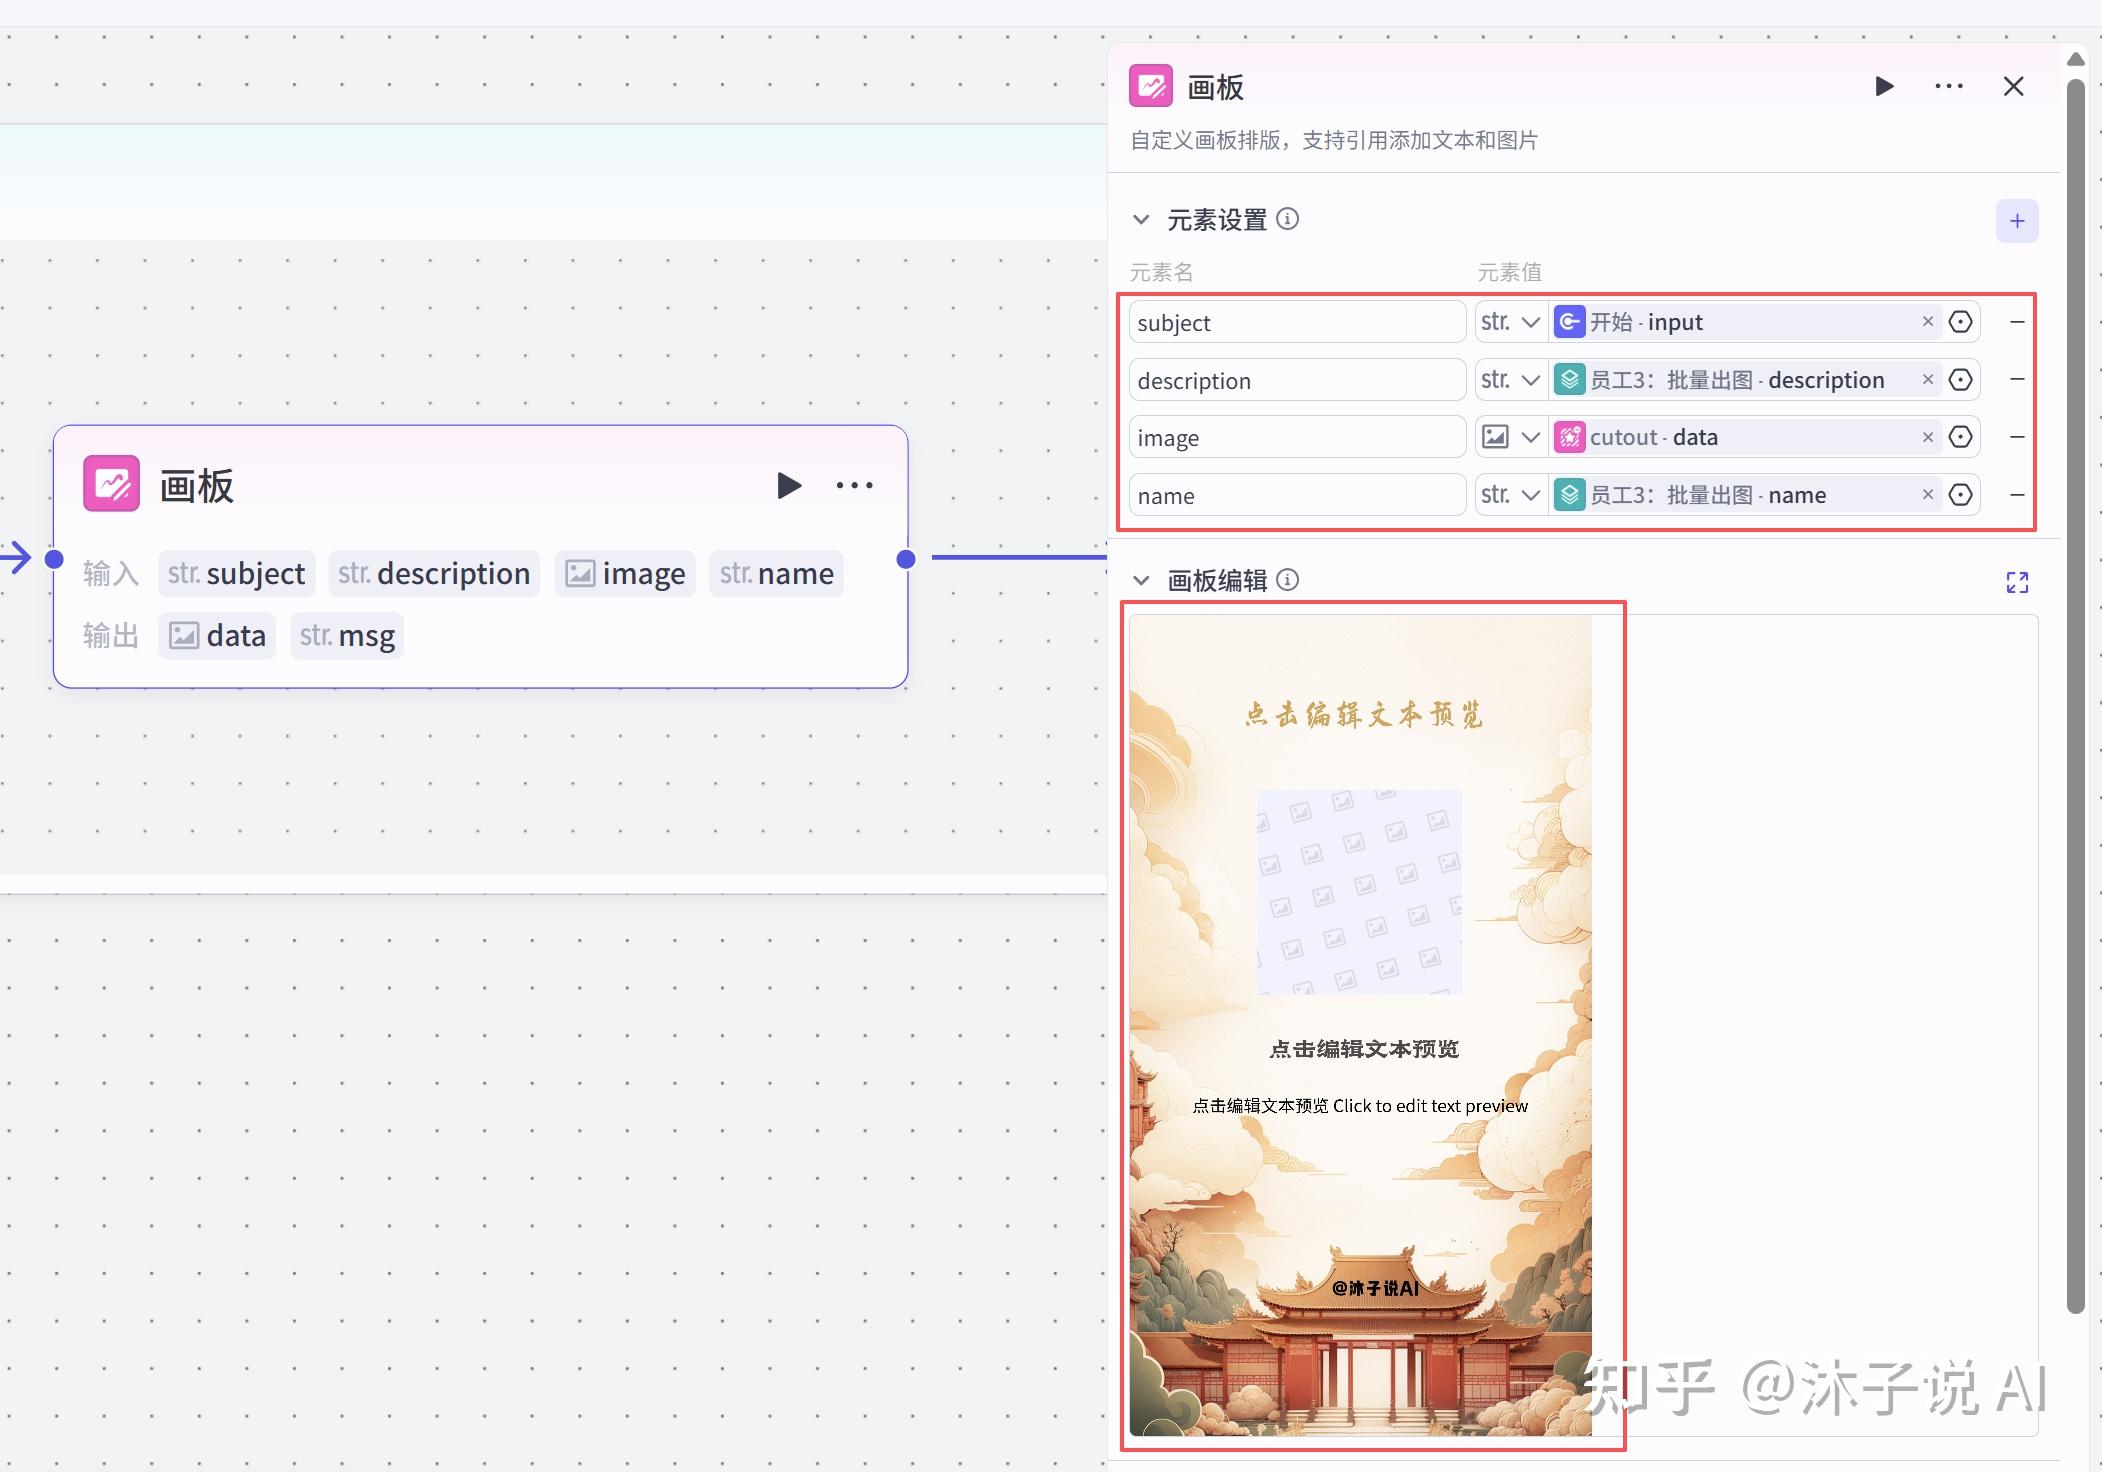Click info icon next to 元素设置
Viewport: 2102px width, 1472px height.
click(x=1288, y=219)
